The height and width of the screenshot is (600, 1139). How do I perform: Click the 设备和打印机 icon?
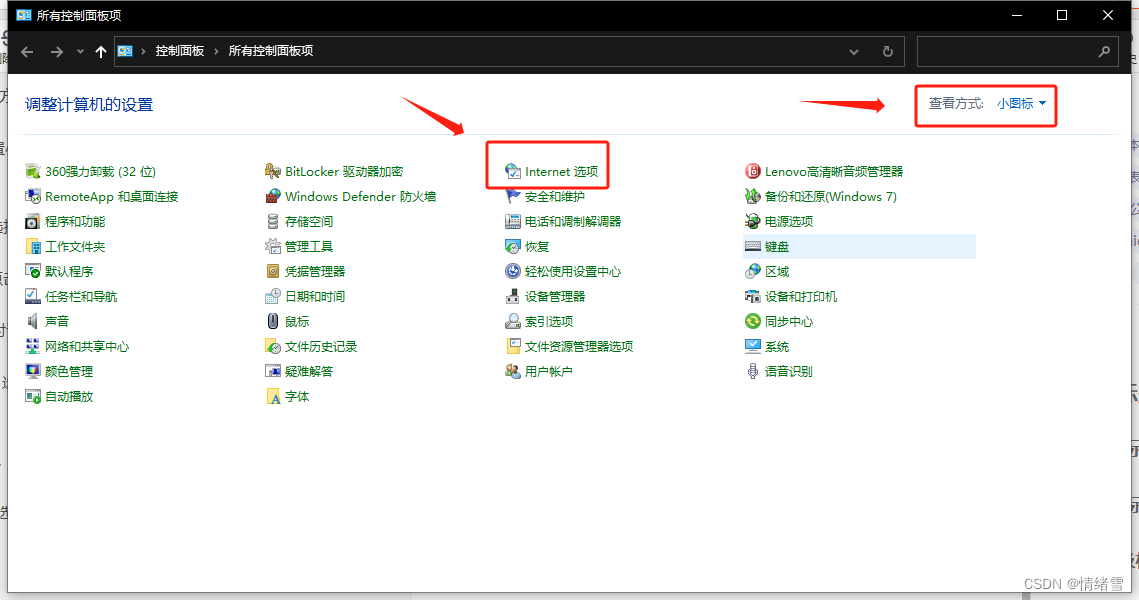click(753, 296)
